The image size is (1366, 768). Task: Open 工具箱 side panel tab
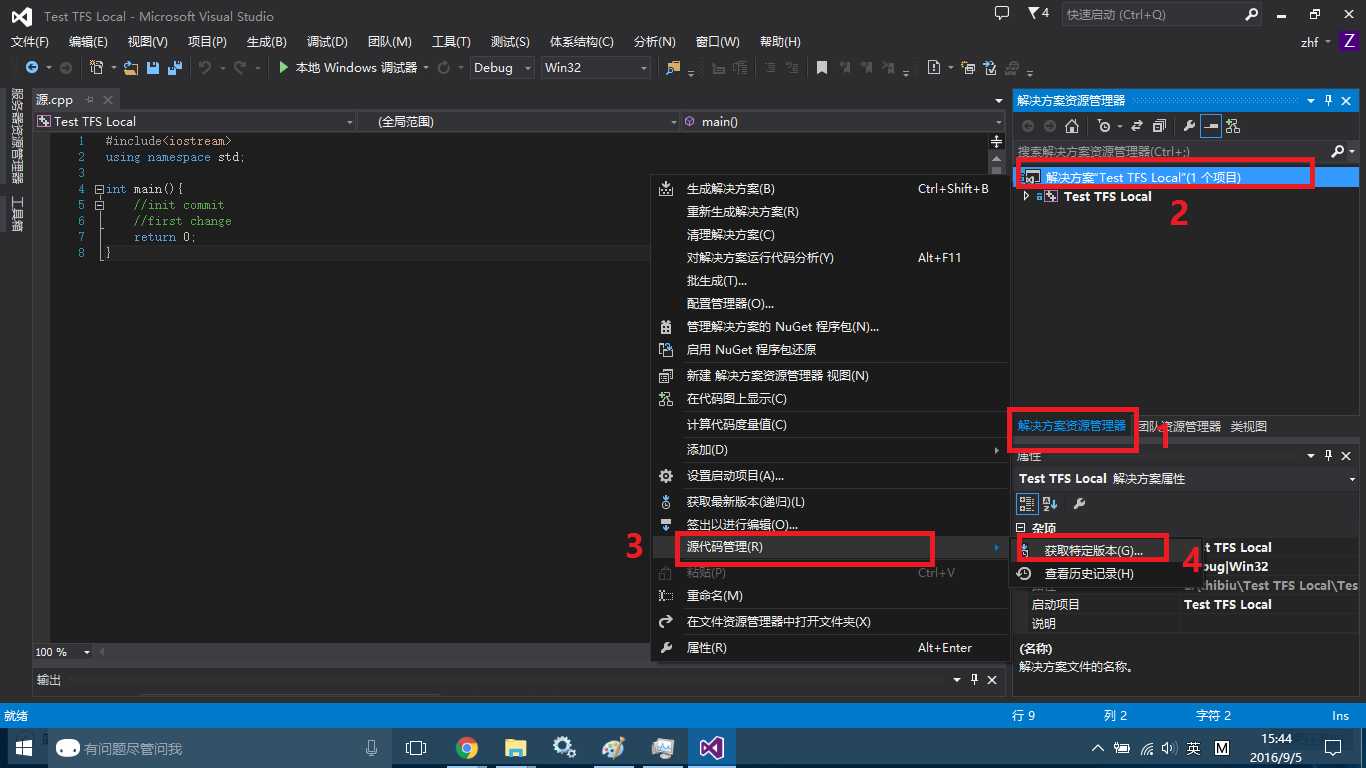click(17, 214)
